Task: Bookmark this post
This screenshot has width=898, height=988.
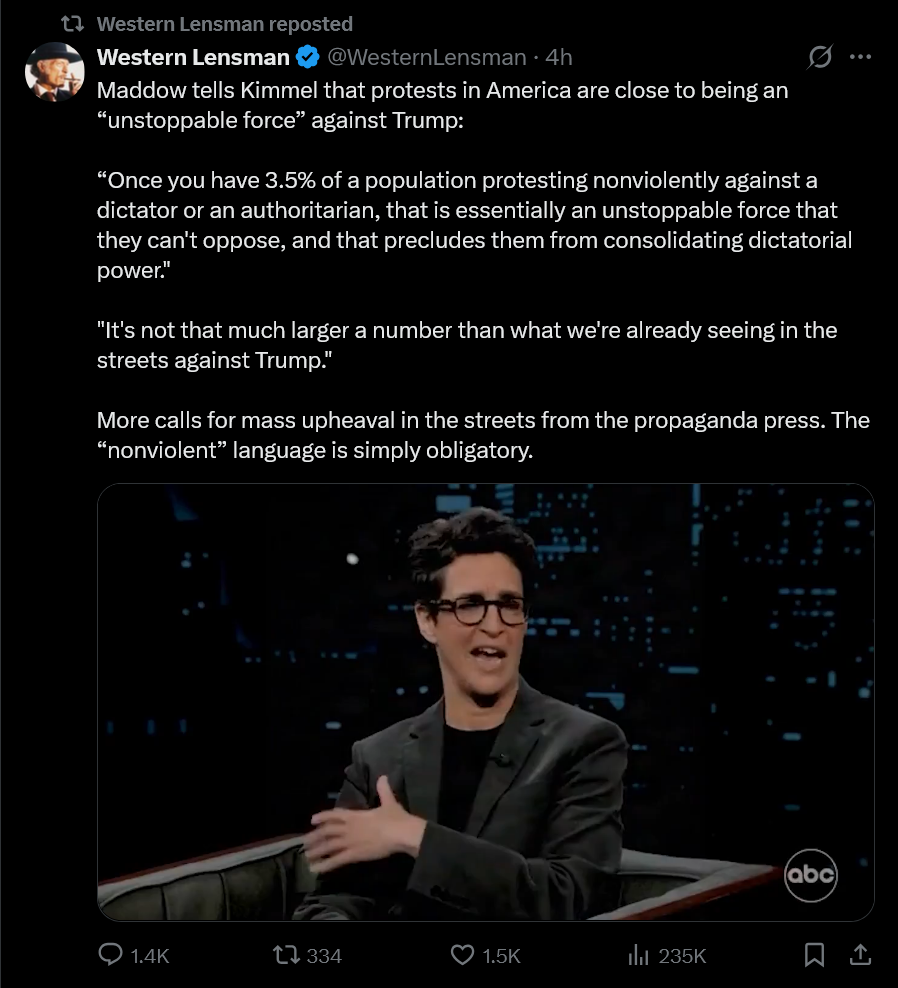Action: (814, 955)
